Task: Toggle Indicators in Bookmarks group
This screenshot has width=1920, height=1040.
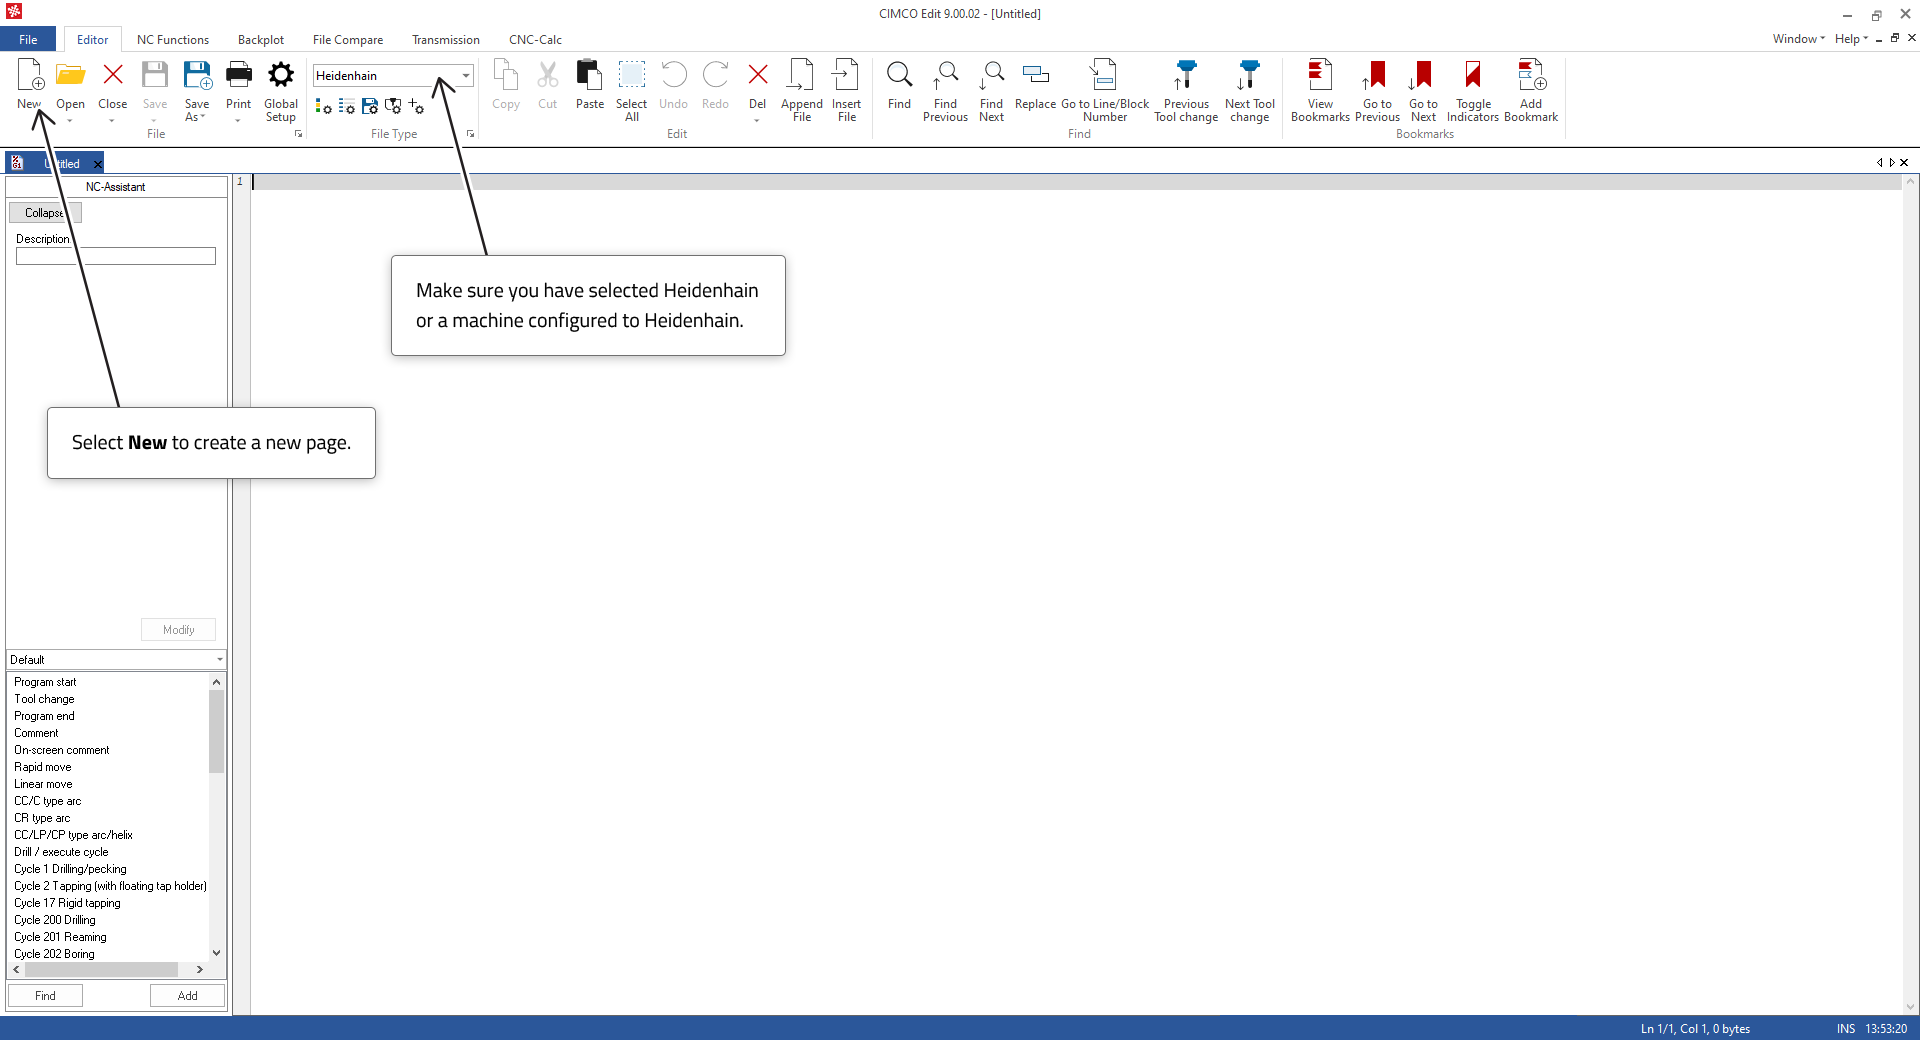Action: coord(1472,76)
